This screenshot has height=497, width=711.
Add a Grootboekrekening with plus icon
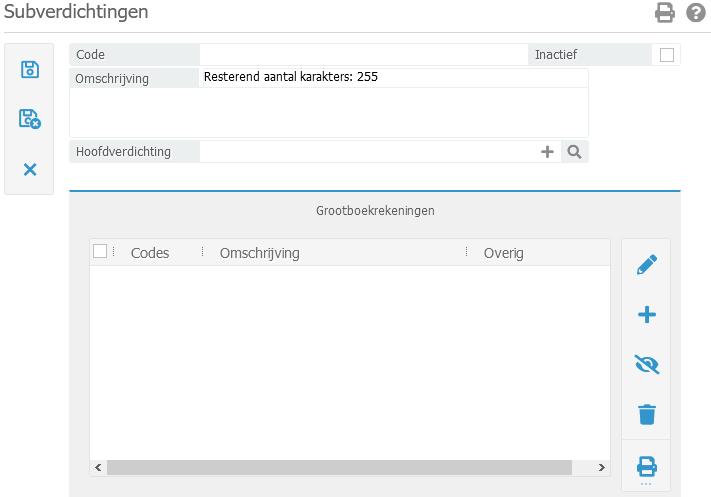coord(647,315)
